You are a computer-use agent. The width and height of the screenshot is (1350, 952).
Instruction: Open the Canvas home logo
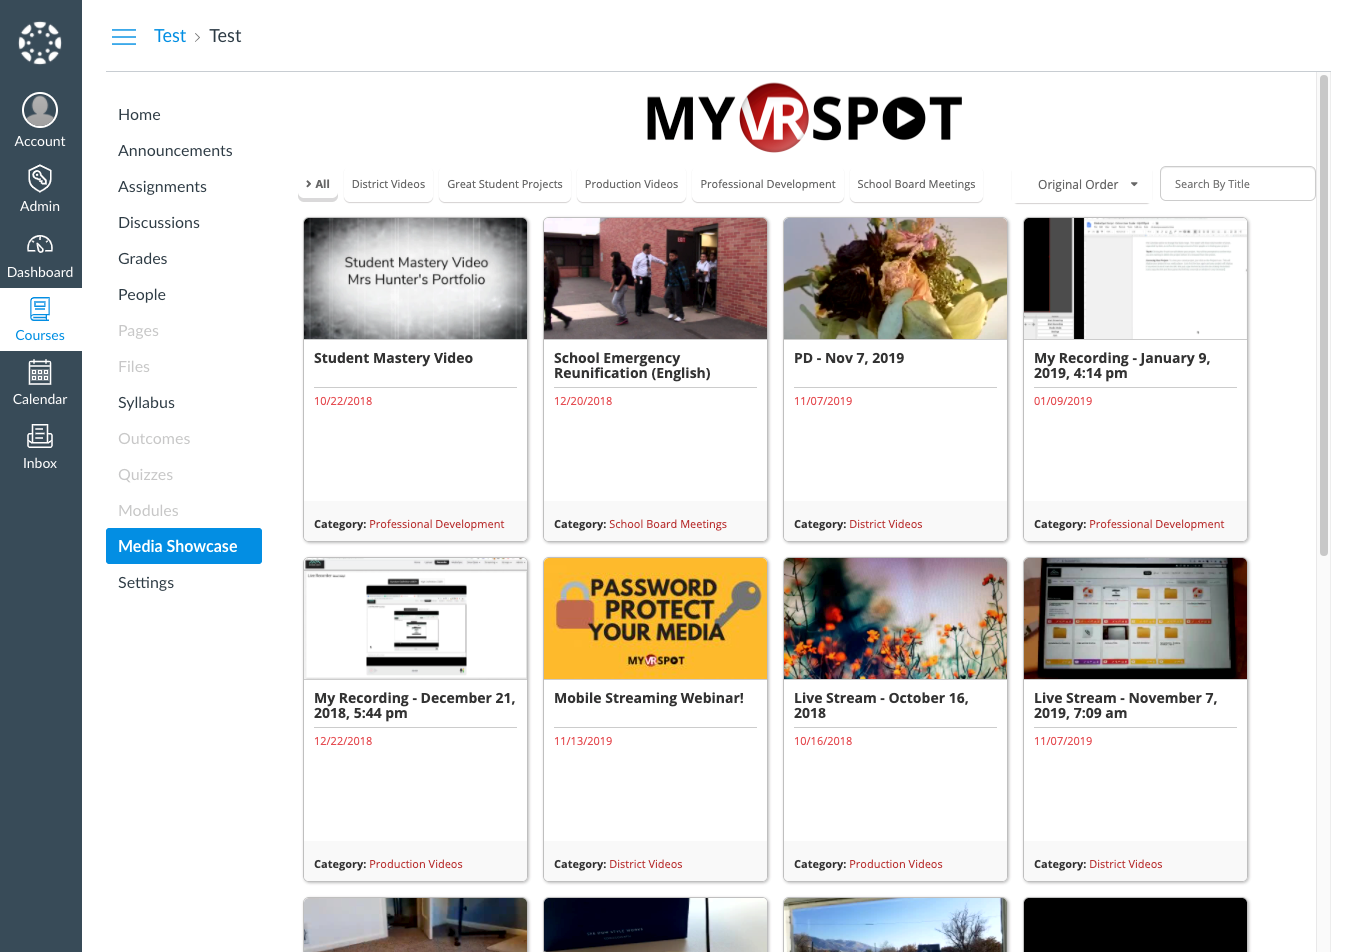click(40, 43)
